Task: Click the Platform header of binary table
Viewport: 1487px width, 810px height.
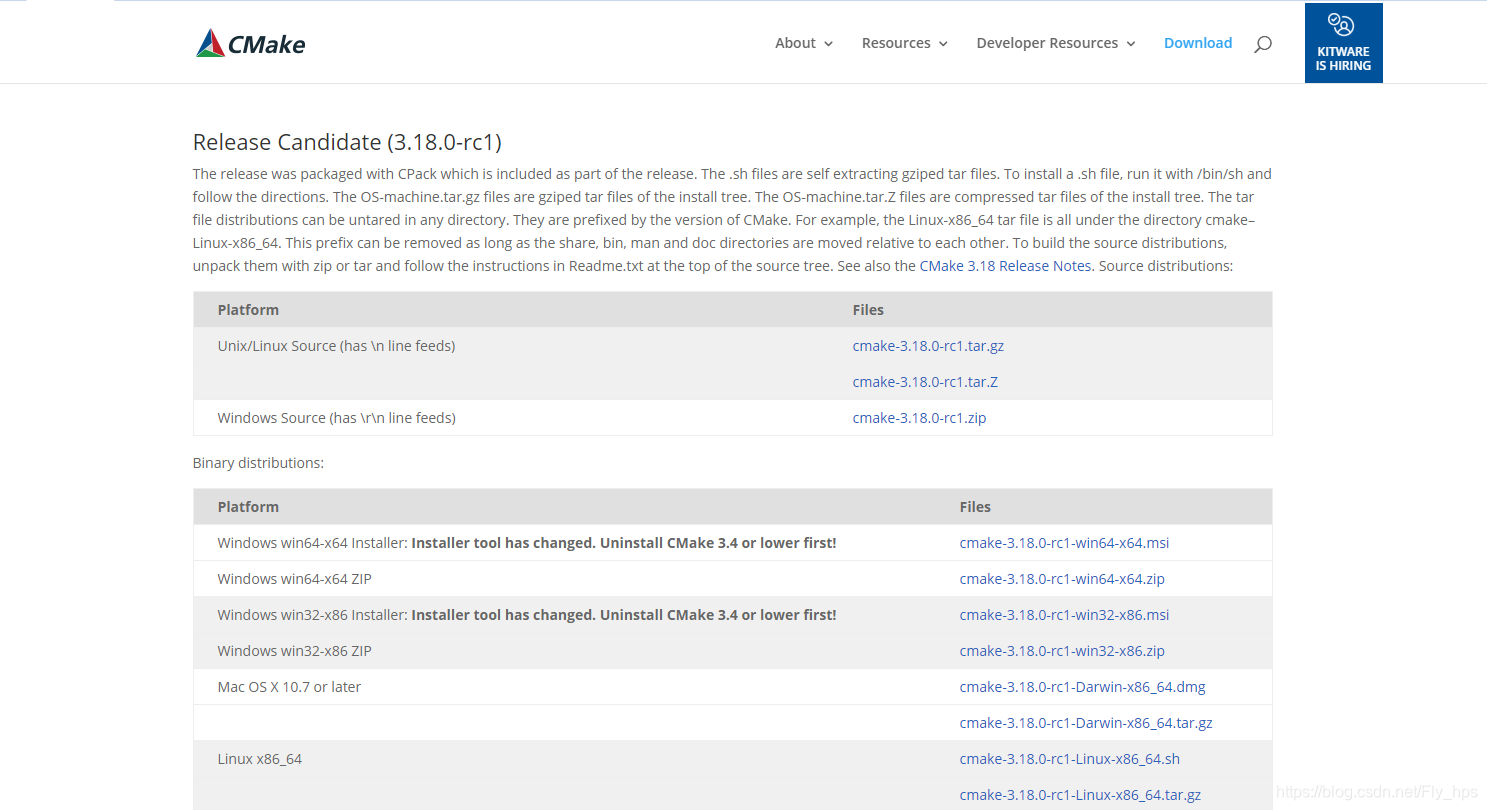Action: point(248,507)
